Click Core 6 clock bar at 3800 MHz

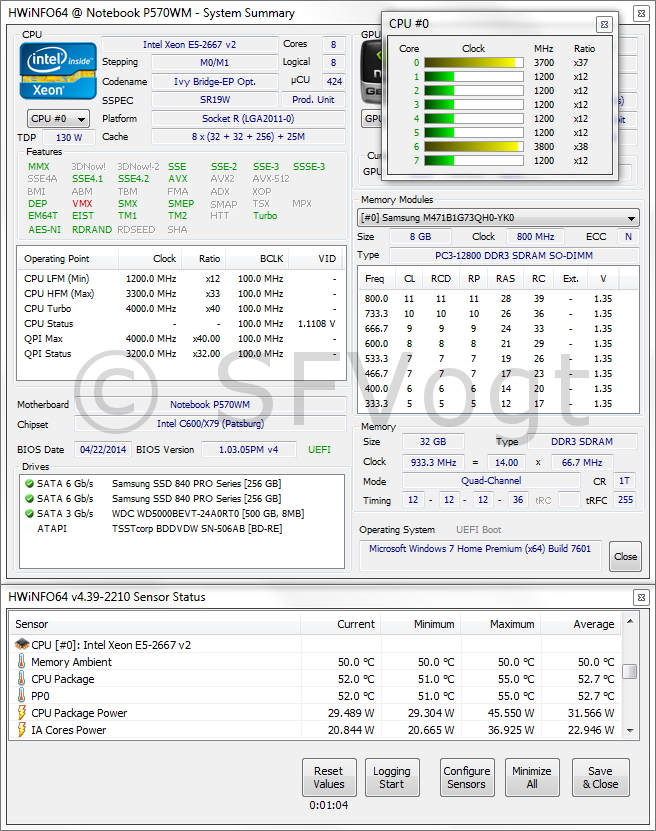point(474,146)
